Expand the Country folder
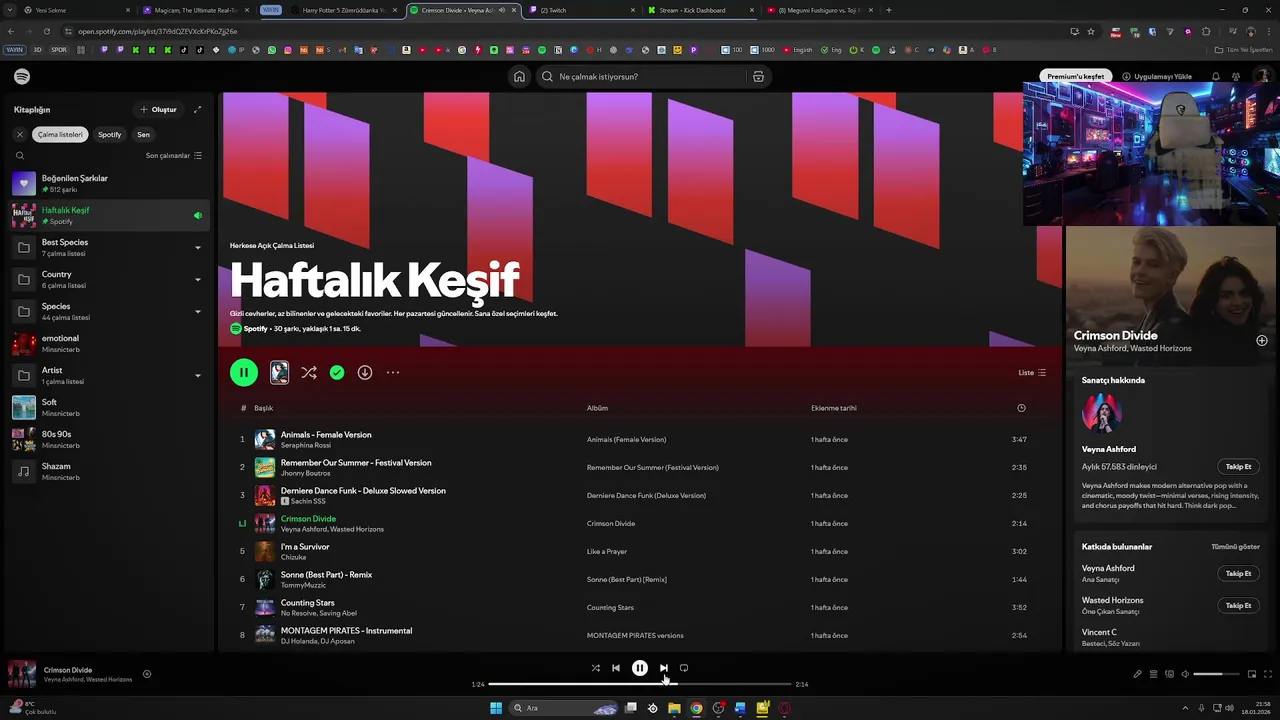 [x=197, y=280]
